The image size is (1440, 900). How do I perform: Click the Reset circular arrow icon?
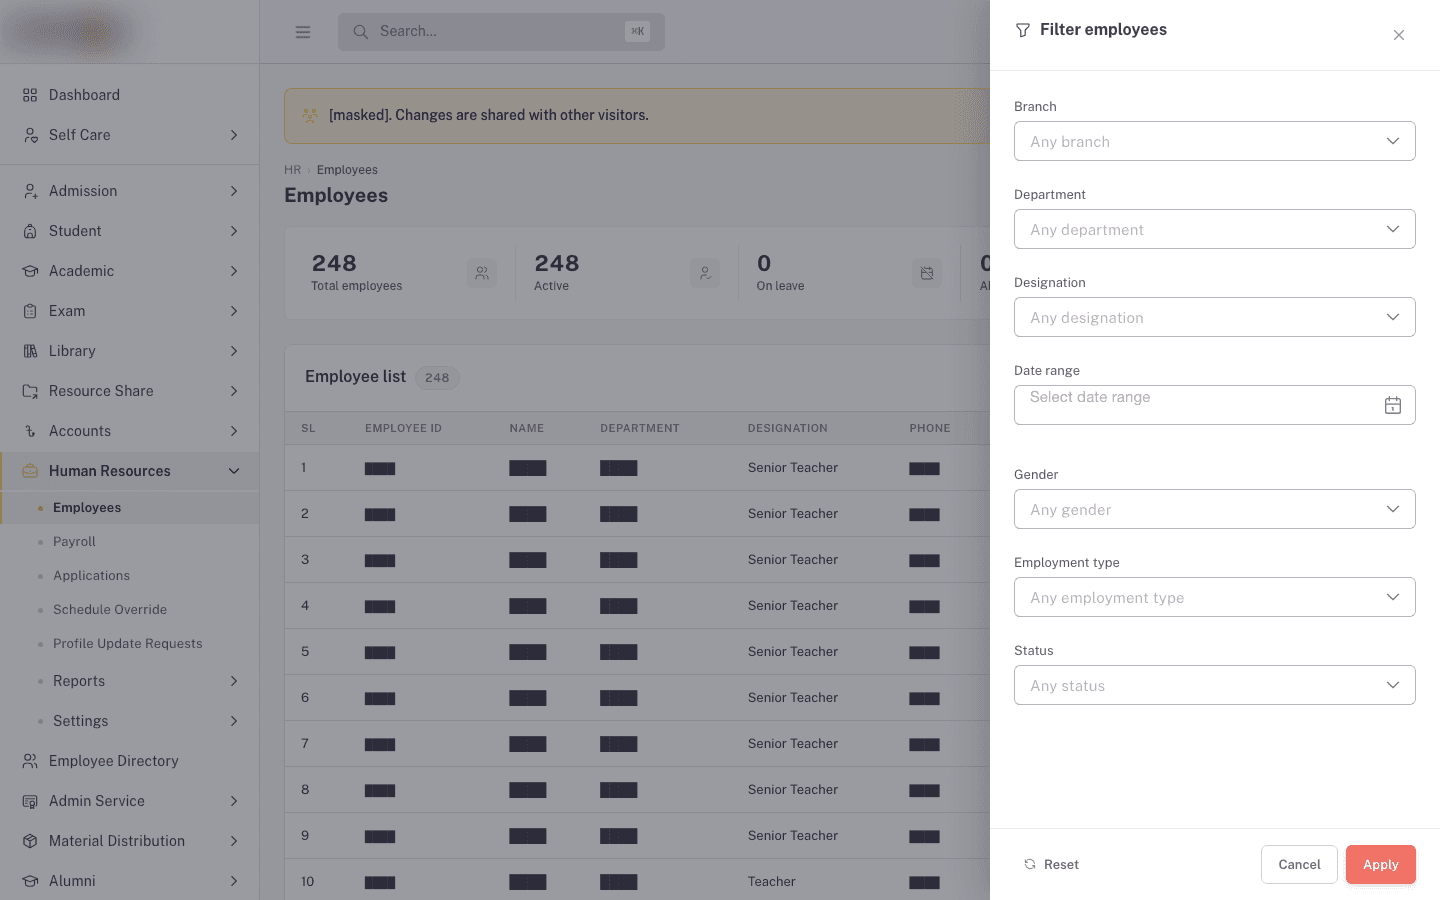[x=1030, y=864]
